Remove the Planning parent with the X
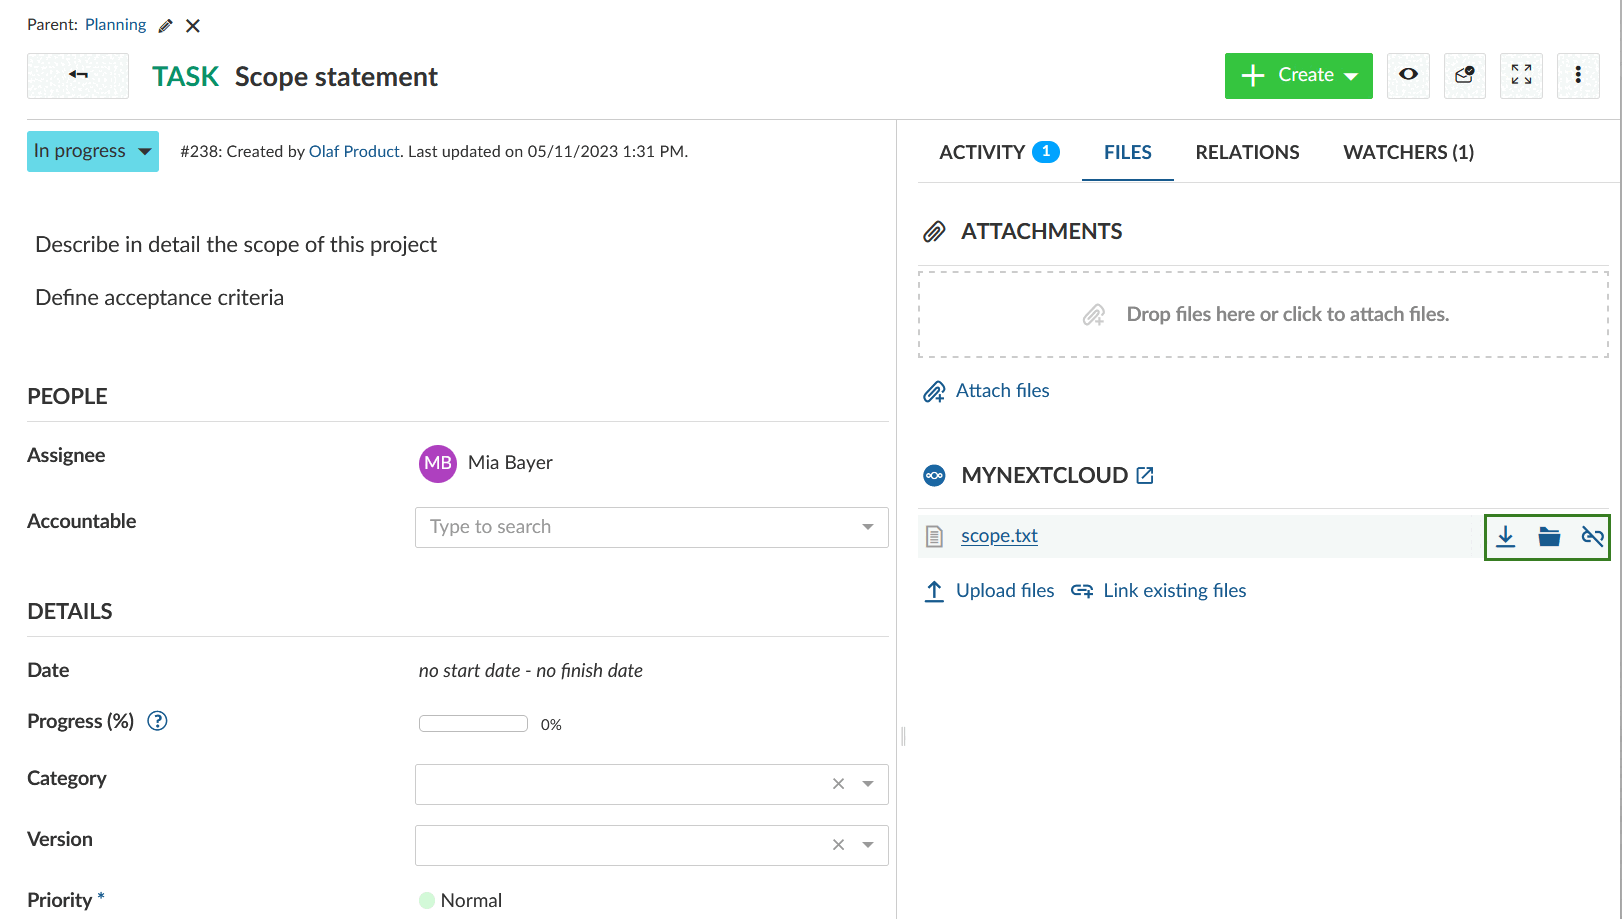1622x919 pixels. coord(192,25)
